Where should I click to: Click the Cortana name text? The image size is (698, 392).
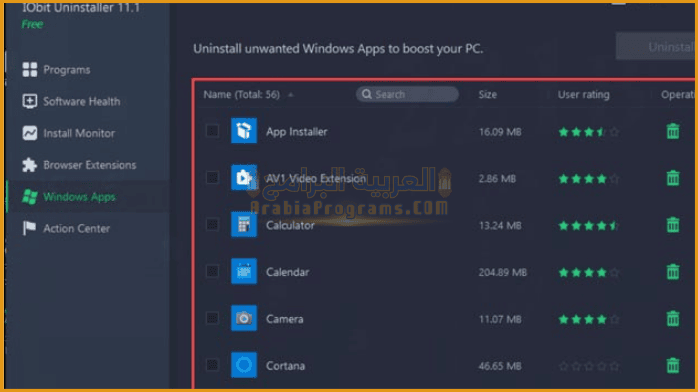[x=285, y=366]
